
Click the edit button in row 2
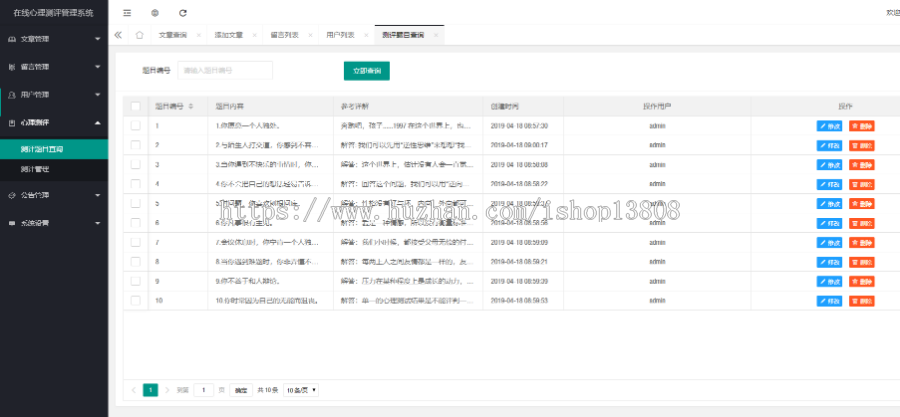(x=829, y=145)
